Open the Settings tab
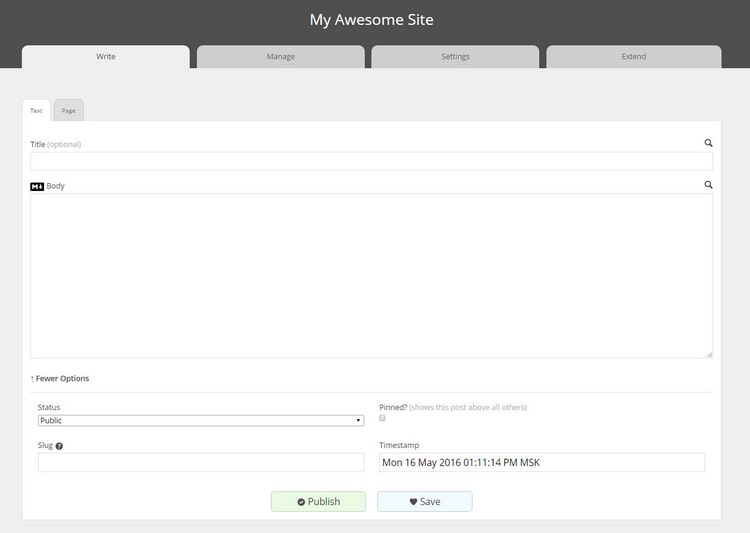Image resolution: width=750 pixels, height=533 pixels. coord(455,56)
